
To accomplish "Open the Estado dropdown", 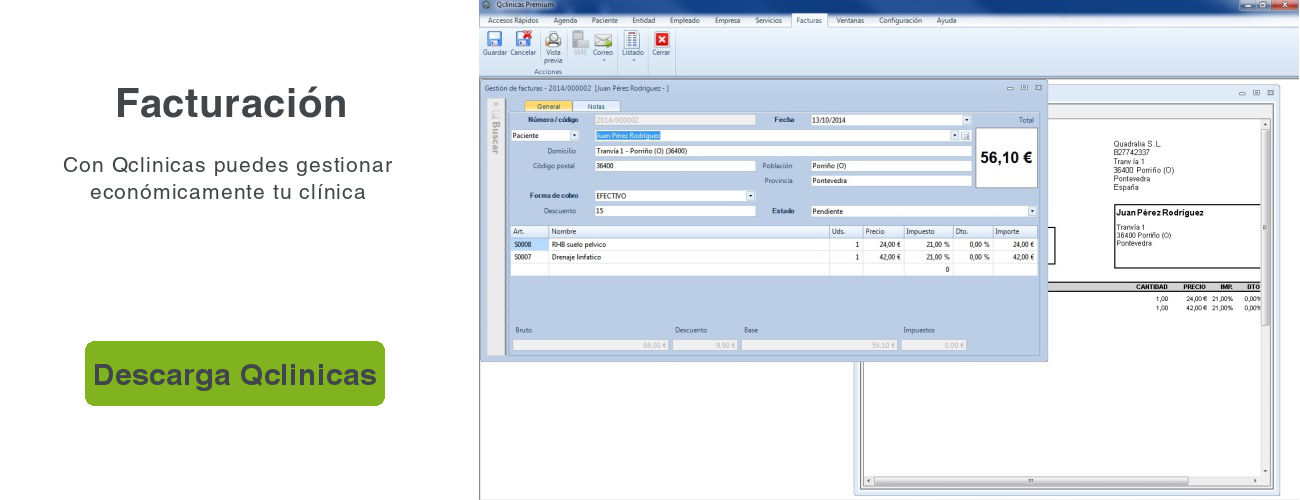I will [x=1032, y=211].
